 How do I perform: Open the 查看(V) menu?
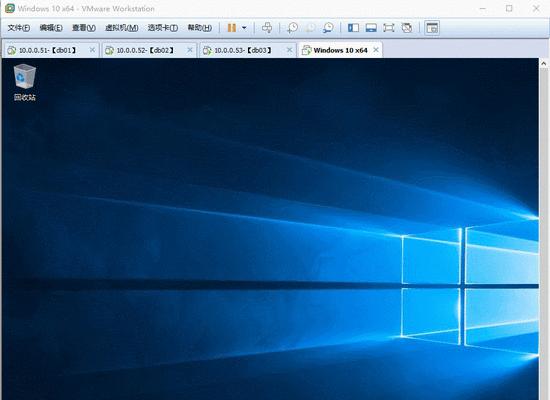(x=84, y=28)
